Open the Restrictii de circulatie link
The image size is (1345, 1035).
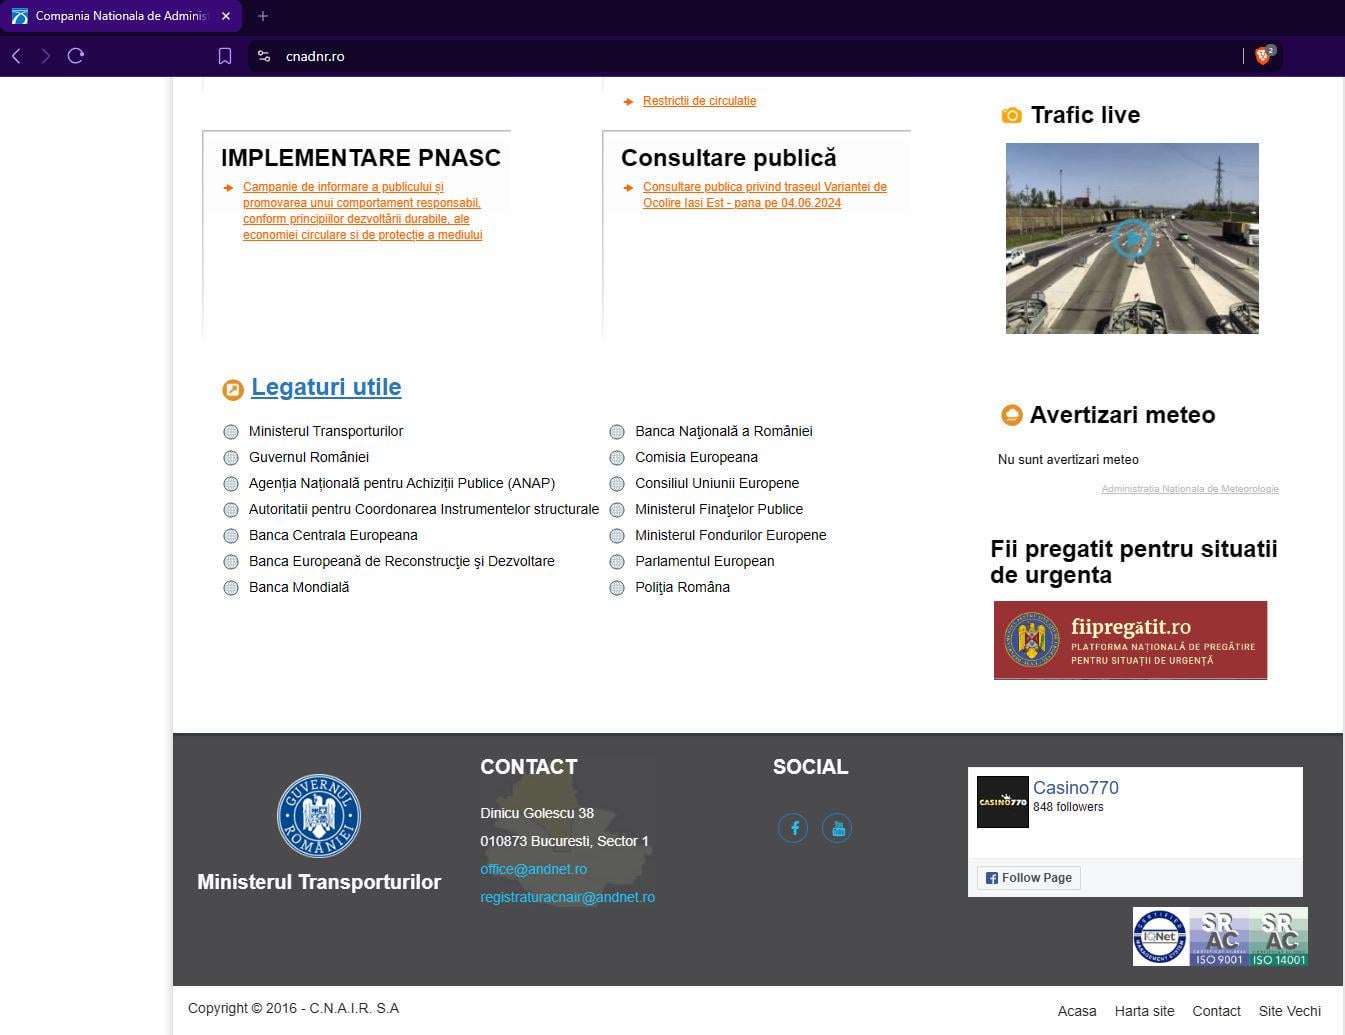[x=699, y=101]
